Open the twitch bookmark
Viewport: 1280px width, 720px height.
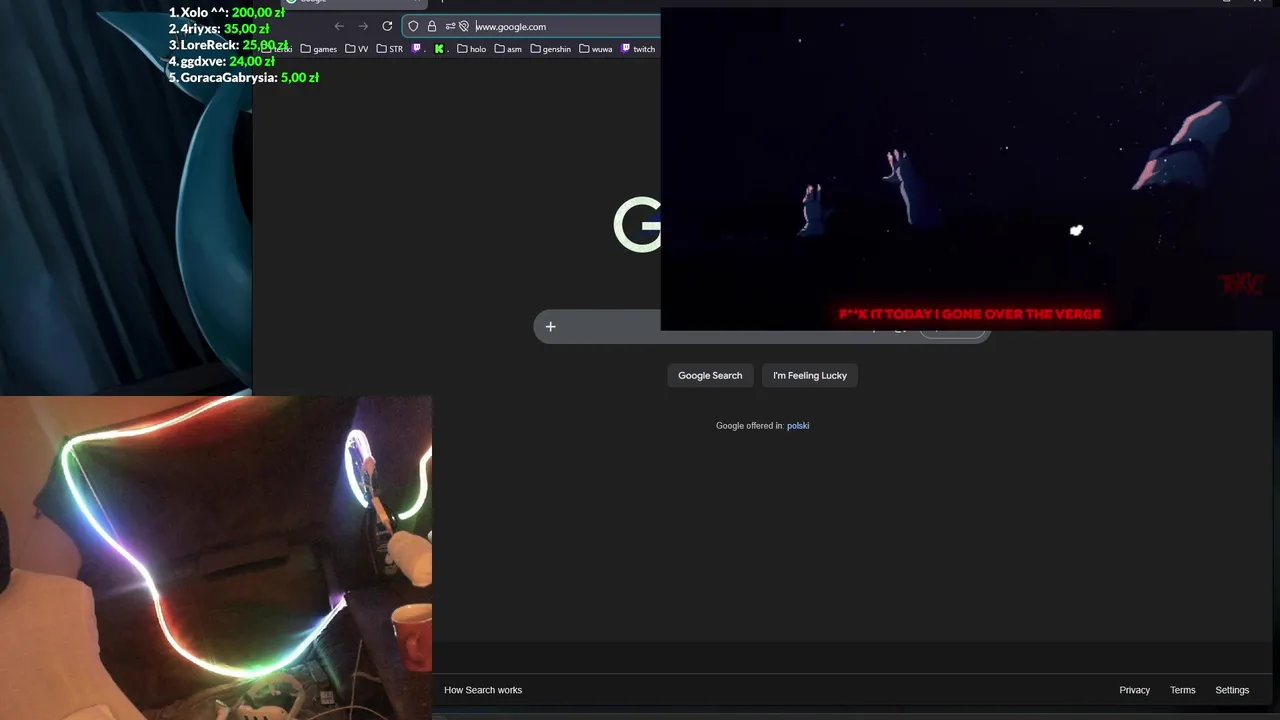(638, 49)
